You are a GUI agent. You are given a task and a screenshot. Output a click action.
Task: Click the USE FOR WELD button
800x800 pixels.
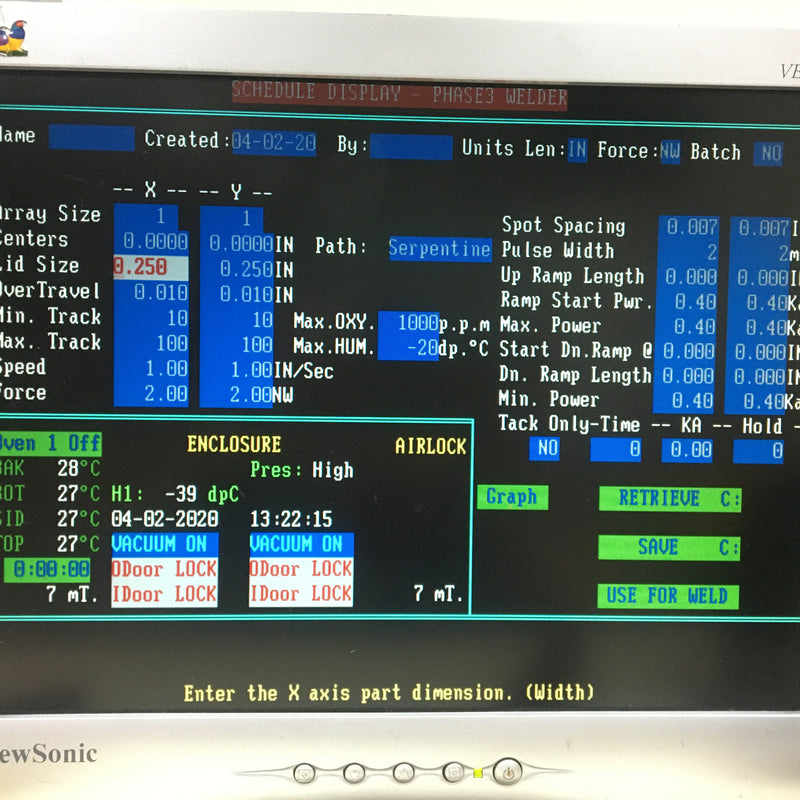[668, 596]
